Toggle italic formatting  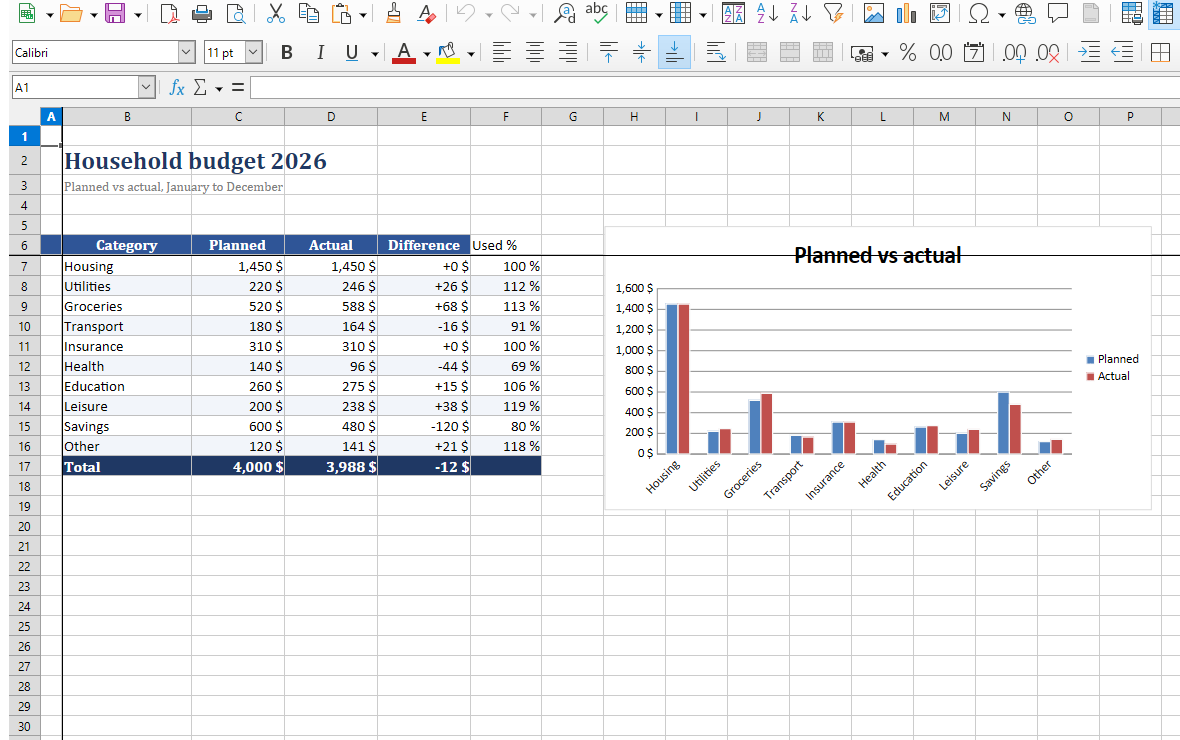(x=320, y=53)
